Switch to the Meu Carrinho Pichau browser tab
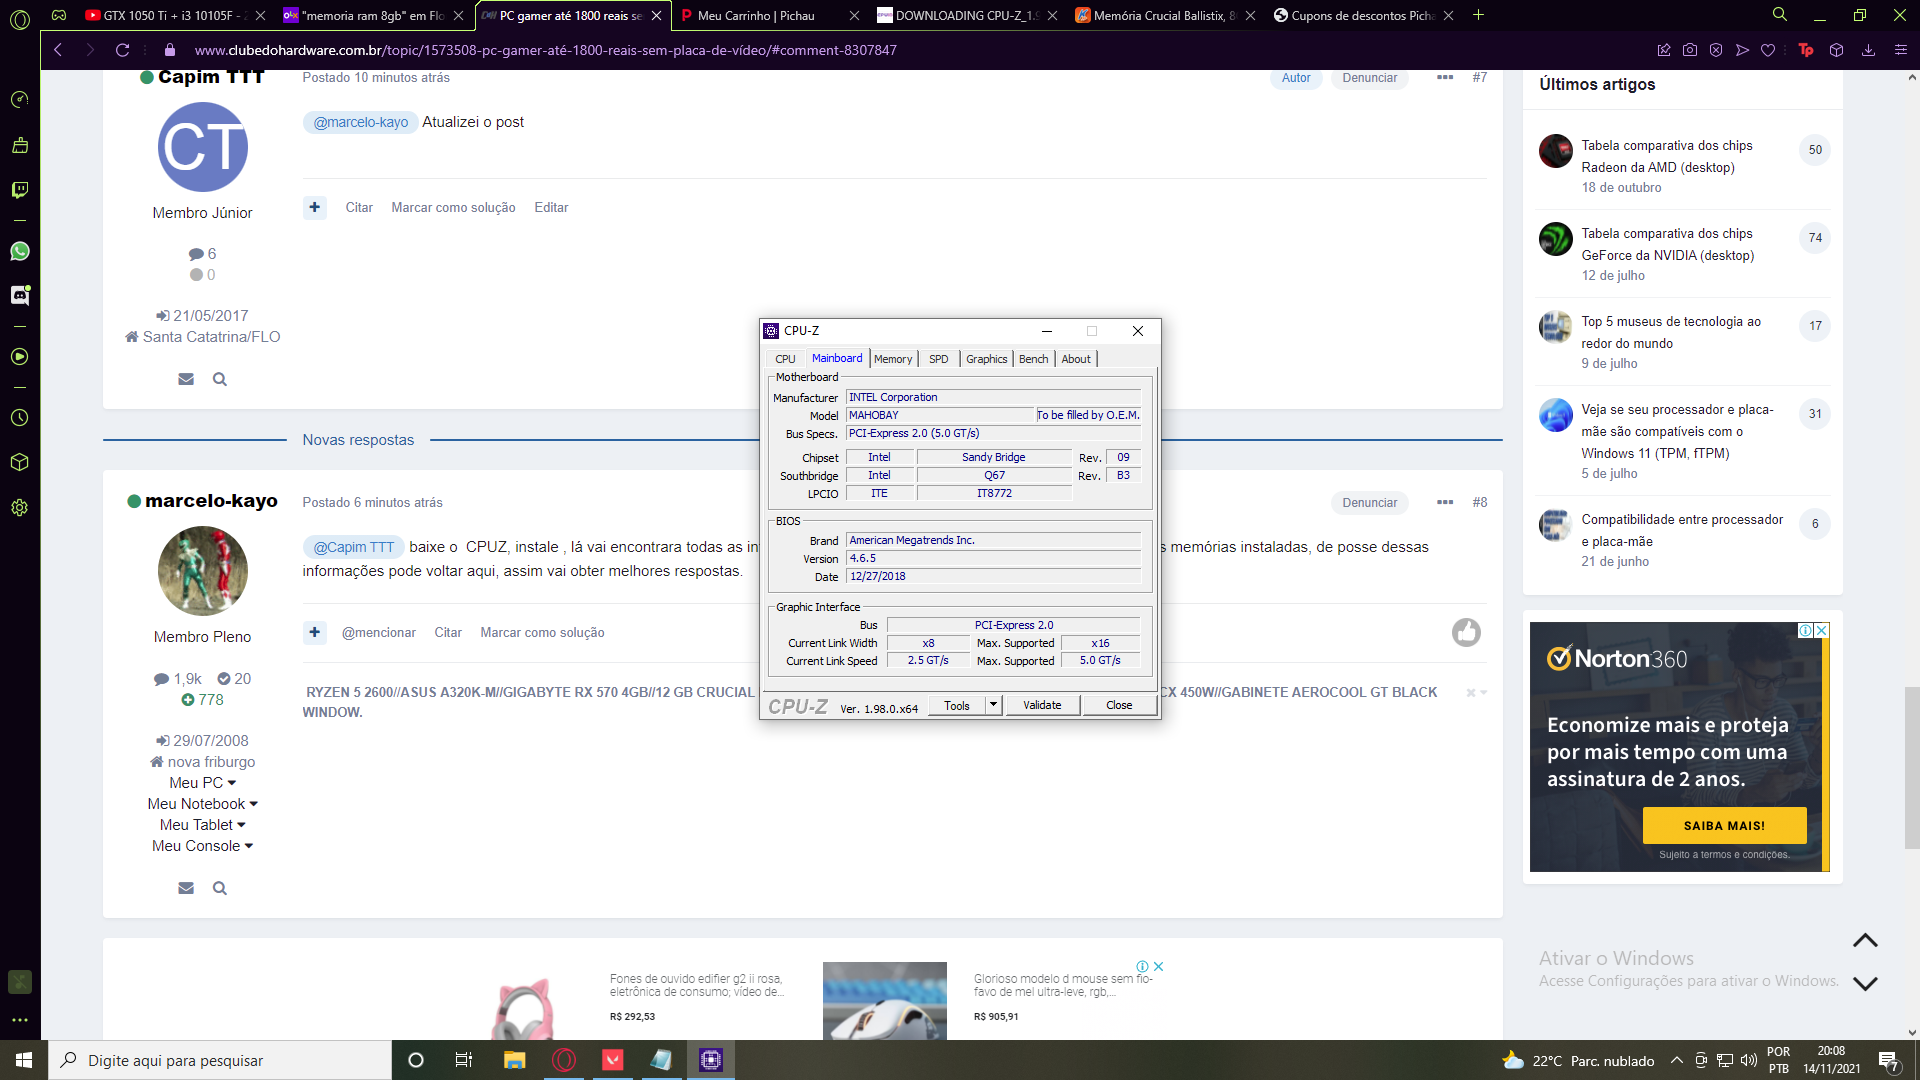This screenshot has width=1920, height=1080. tap(768, 15)
